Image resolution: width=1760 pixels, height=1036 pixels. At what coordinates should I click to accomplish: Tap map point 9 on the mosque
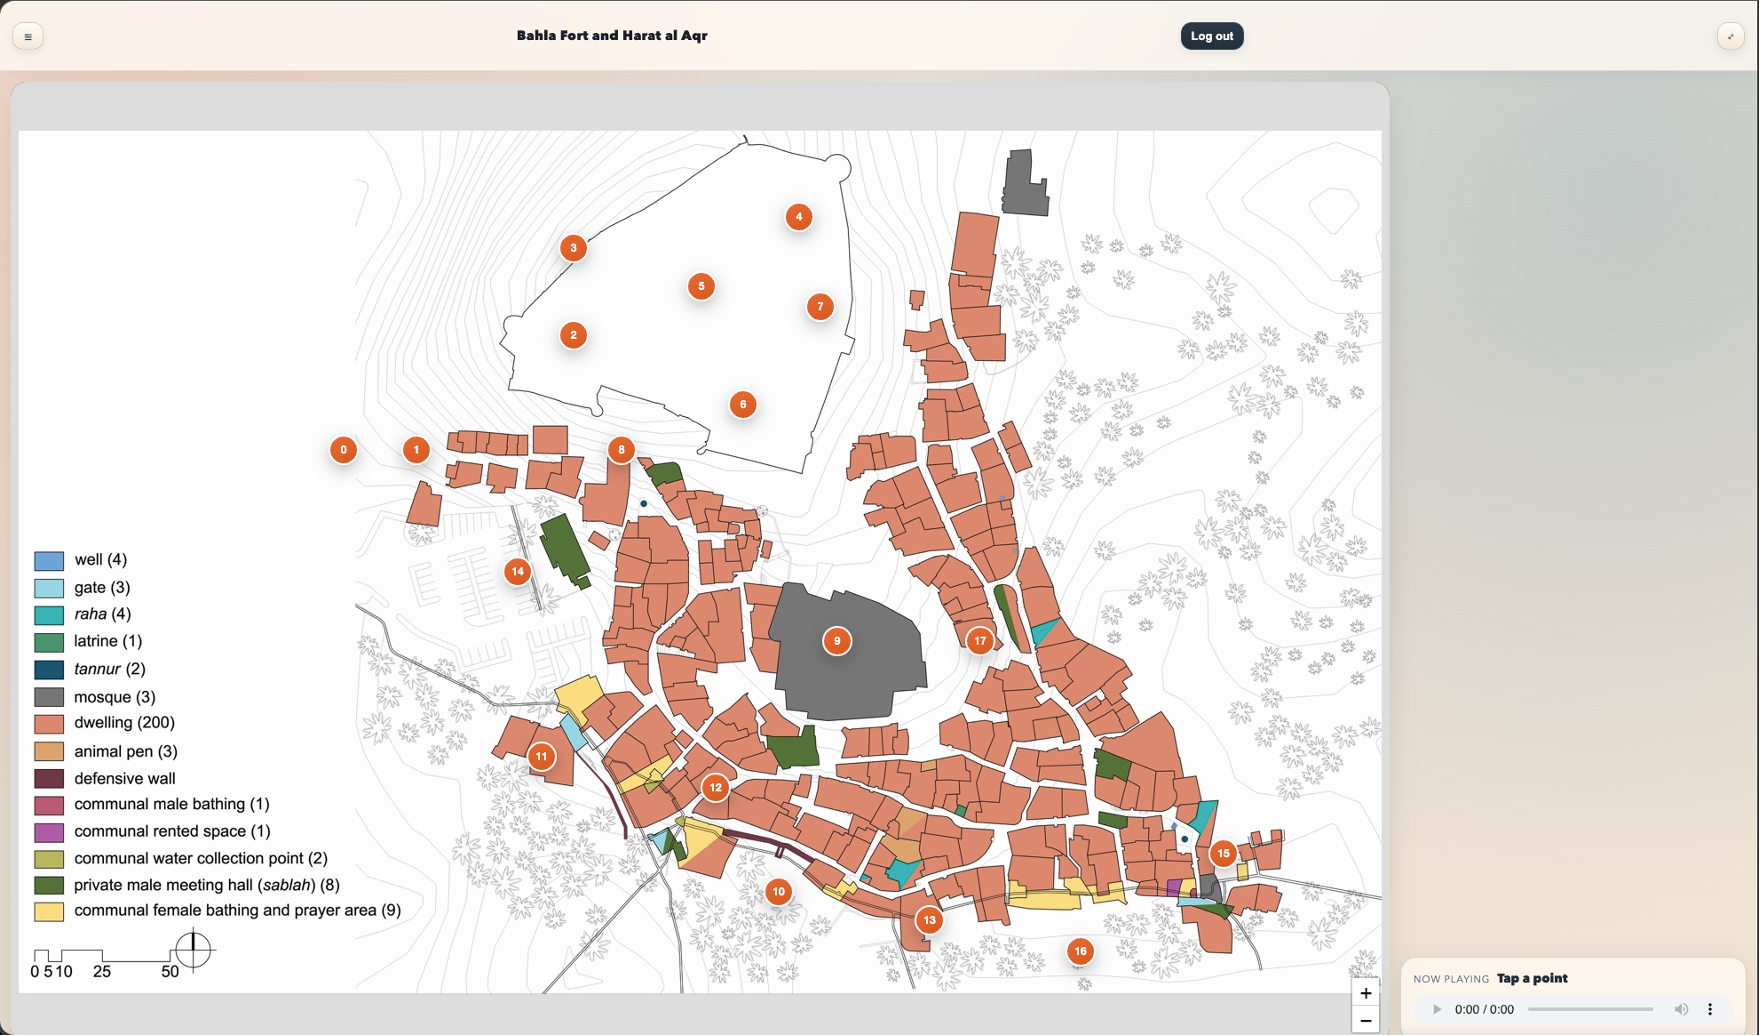837,641
